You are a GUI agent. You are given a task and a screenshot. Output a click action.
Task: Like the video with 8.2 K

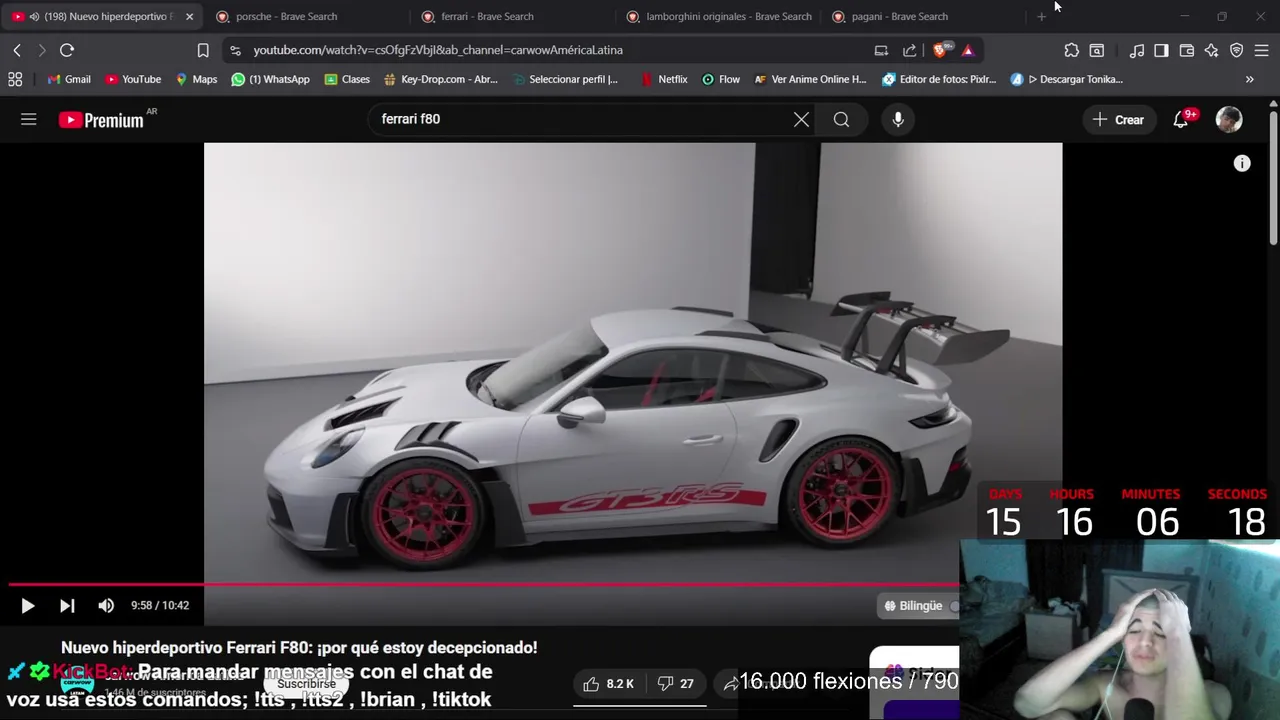click(608, 683)
